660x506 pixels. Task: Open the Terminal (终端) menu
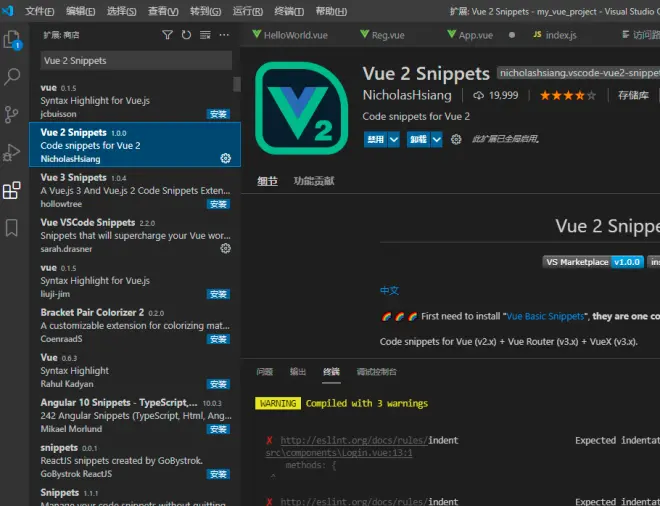click(289, 11)
